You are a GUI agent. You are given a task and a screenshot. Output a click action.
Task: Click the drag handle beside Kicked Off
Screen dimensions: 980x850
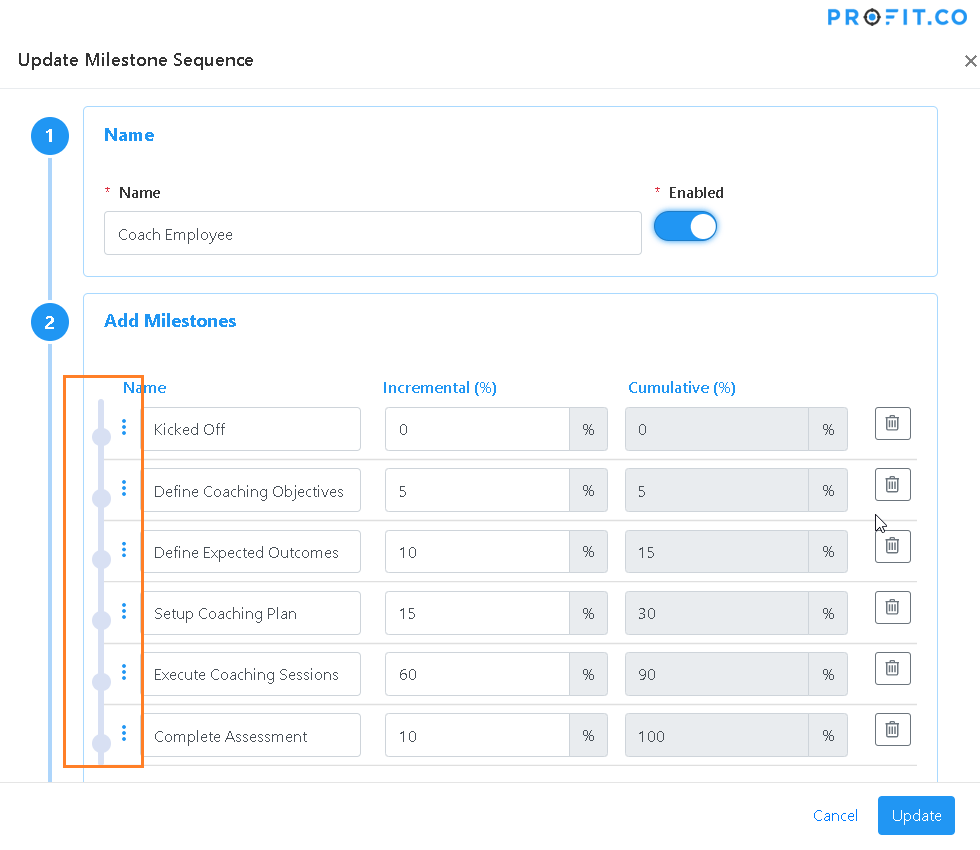click(x=123, y=427)
